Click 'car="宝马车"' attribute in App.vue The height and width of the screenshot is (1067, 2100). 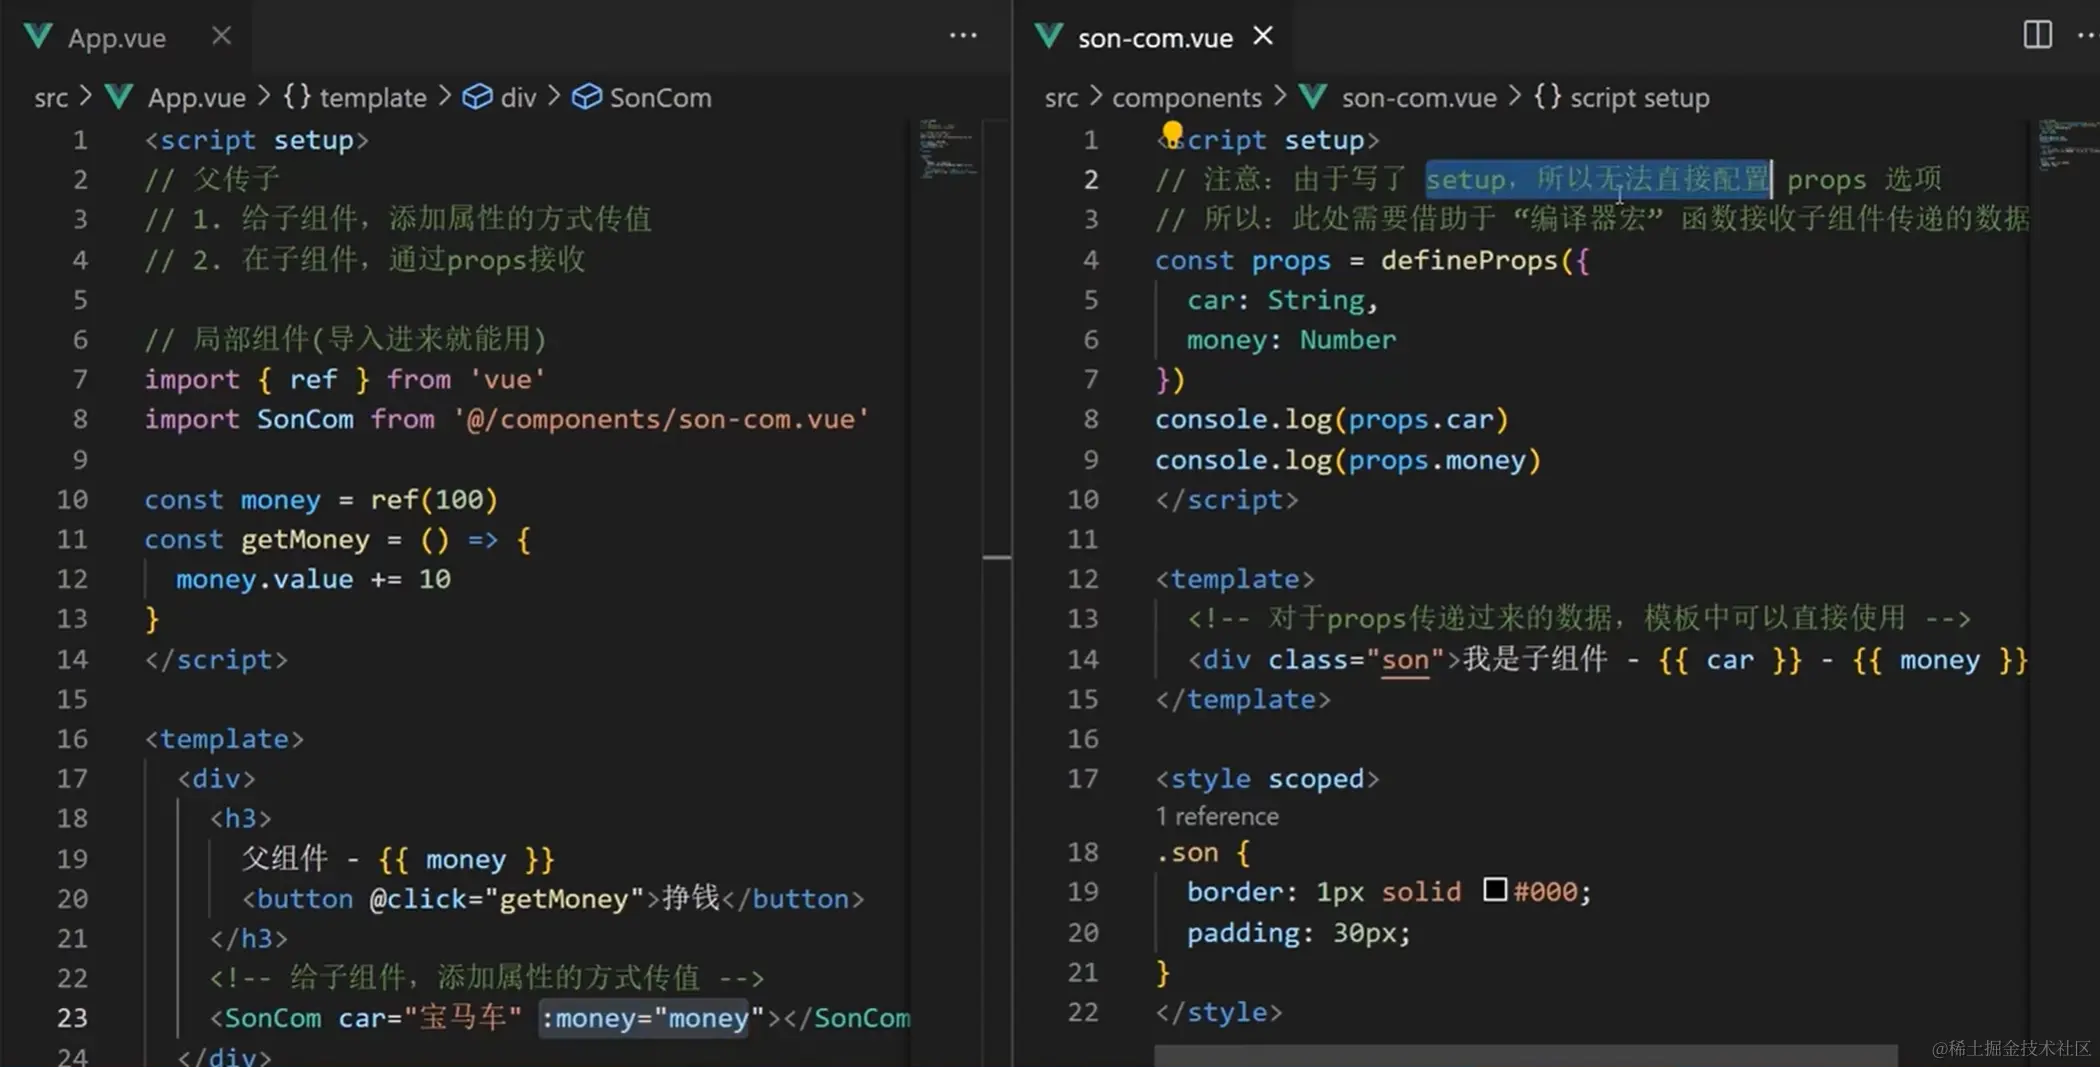pyautogui.click(x=430, y=1018)
